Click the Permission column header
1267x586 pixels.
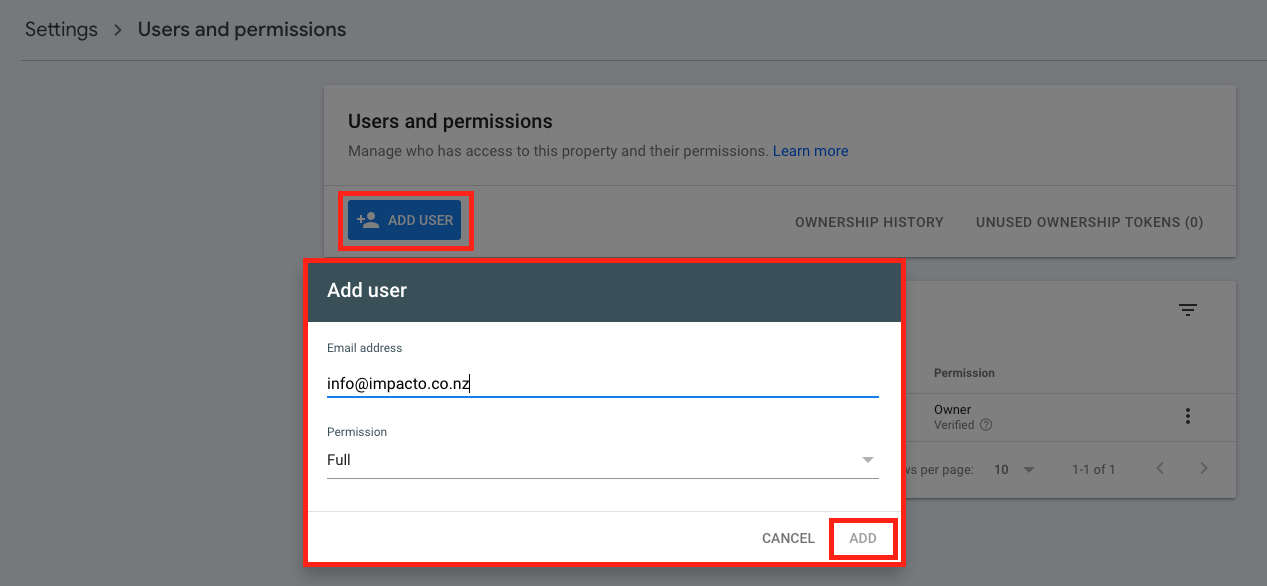pos(964,373)
